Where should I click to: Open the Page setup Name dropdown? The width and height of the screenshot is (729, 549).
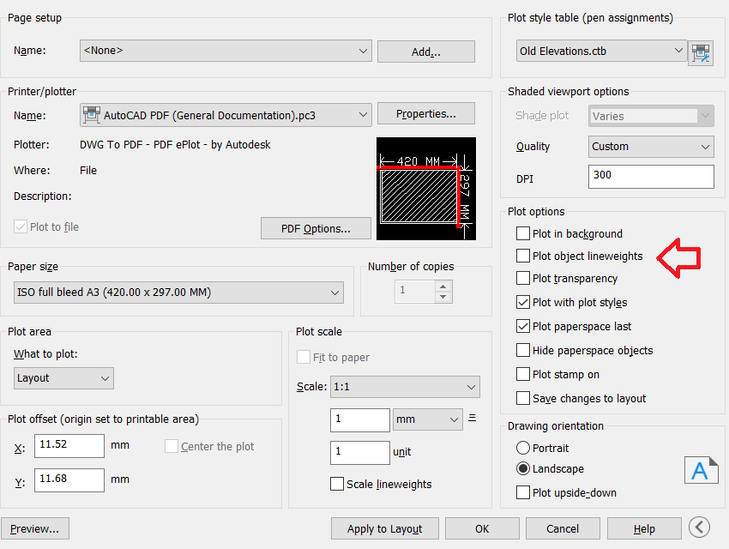point(225,51)
